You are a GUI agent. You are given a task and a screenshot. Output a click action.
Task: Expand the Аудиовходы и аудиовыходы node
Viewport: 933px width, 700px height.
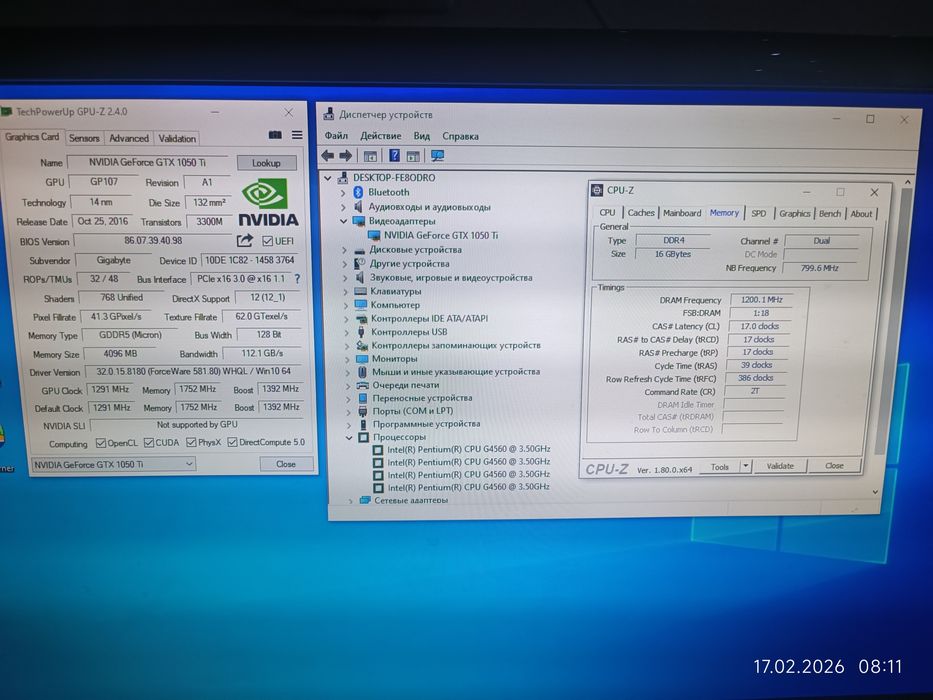[x=343, y=207]
